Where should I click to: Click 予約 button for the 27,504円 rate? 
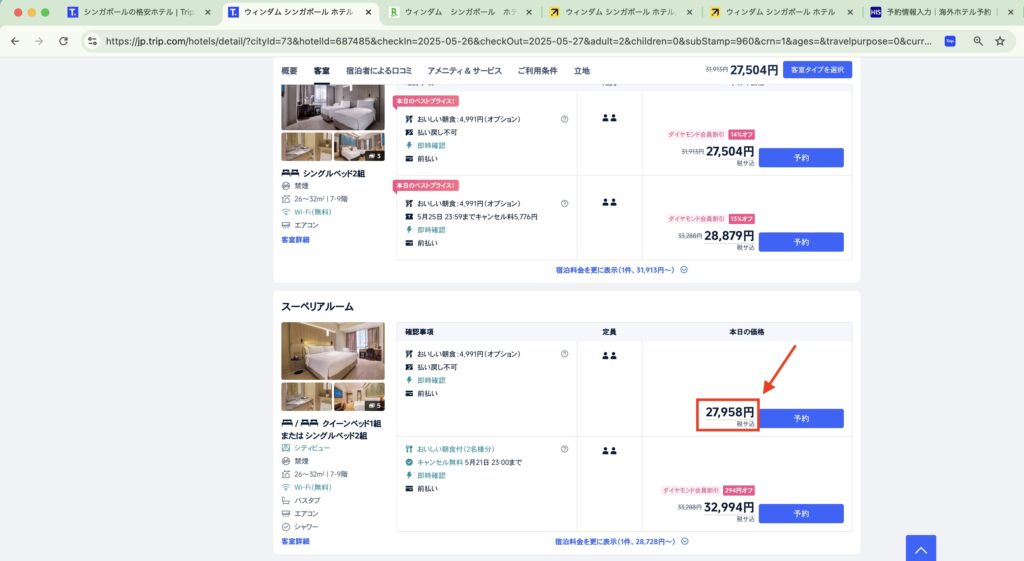801,157
